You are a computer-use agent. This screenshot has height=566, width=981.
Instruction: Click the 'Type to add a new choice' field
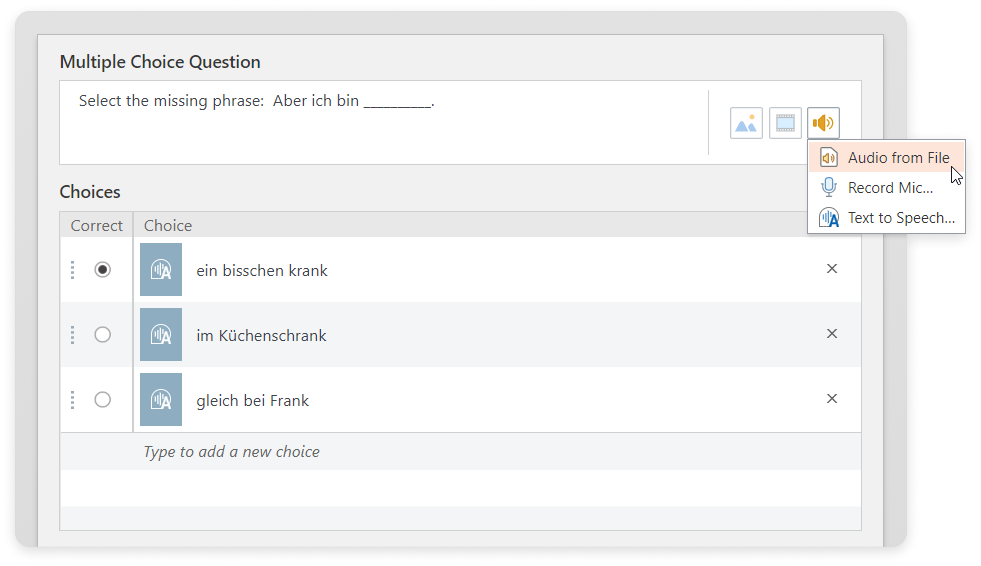pyautogui.click(x=460, y=452)
